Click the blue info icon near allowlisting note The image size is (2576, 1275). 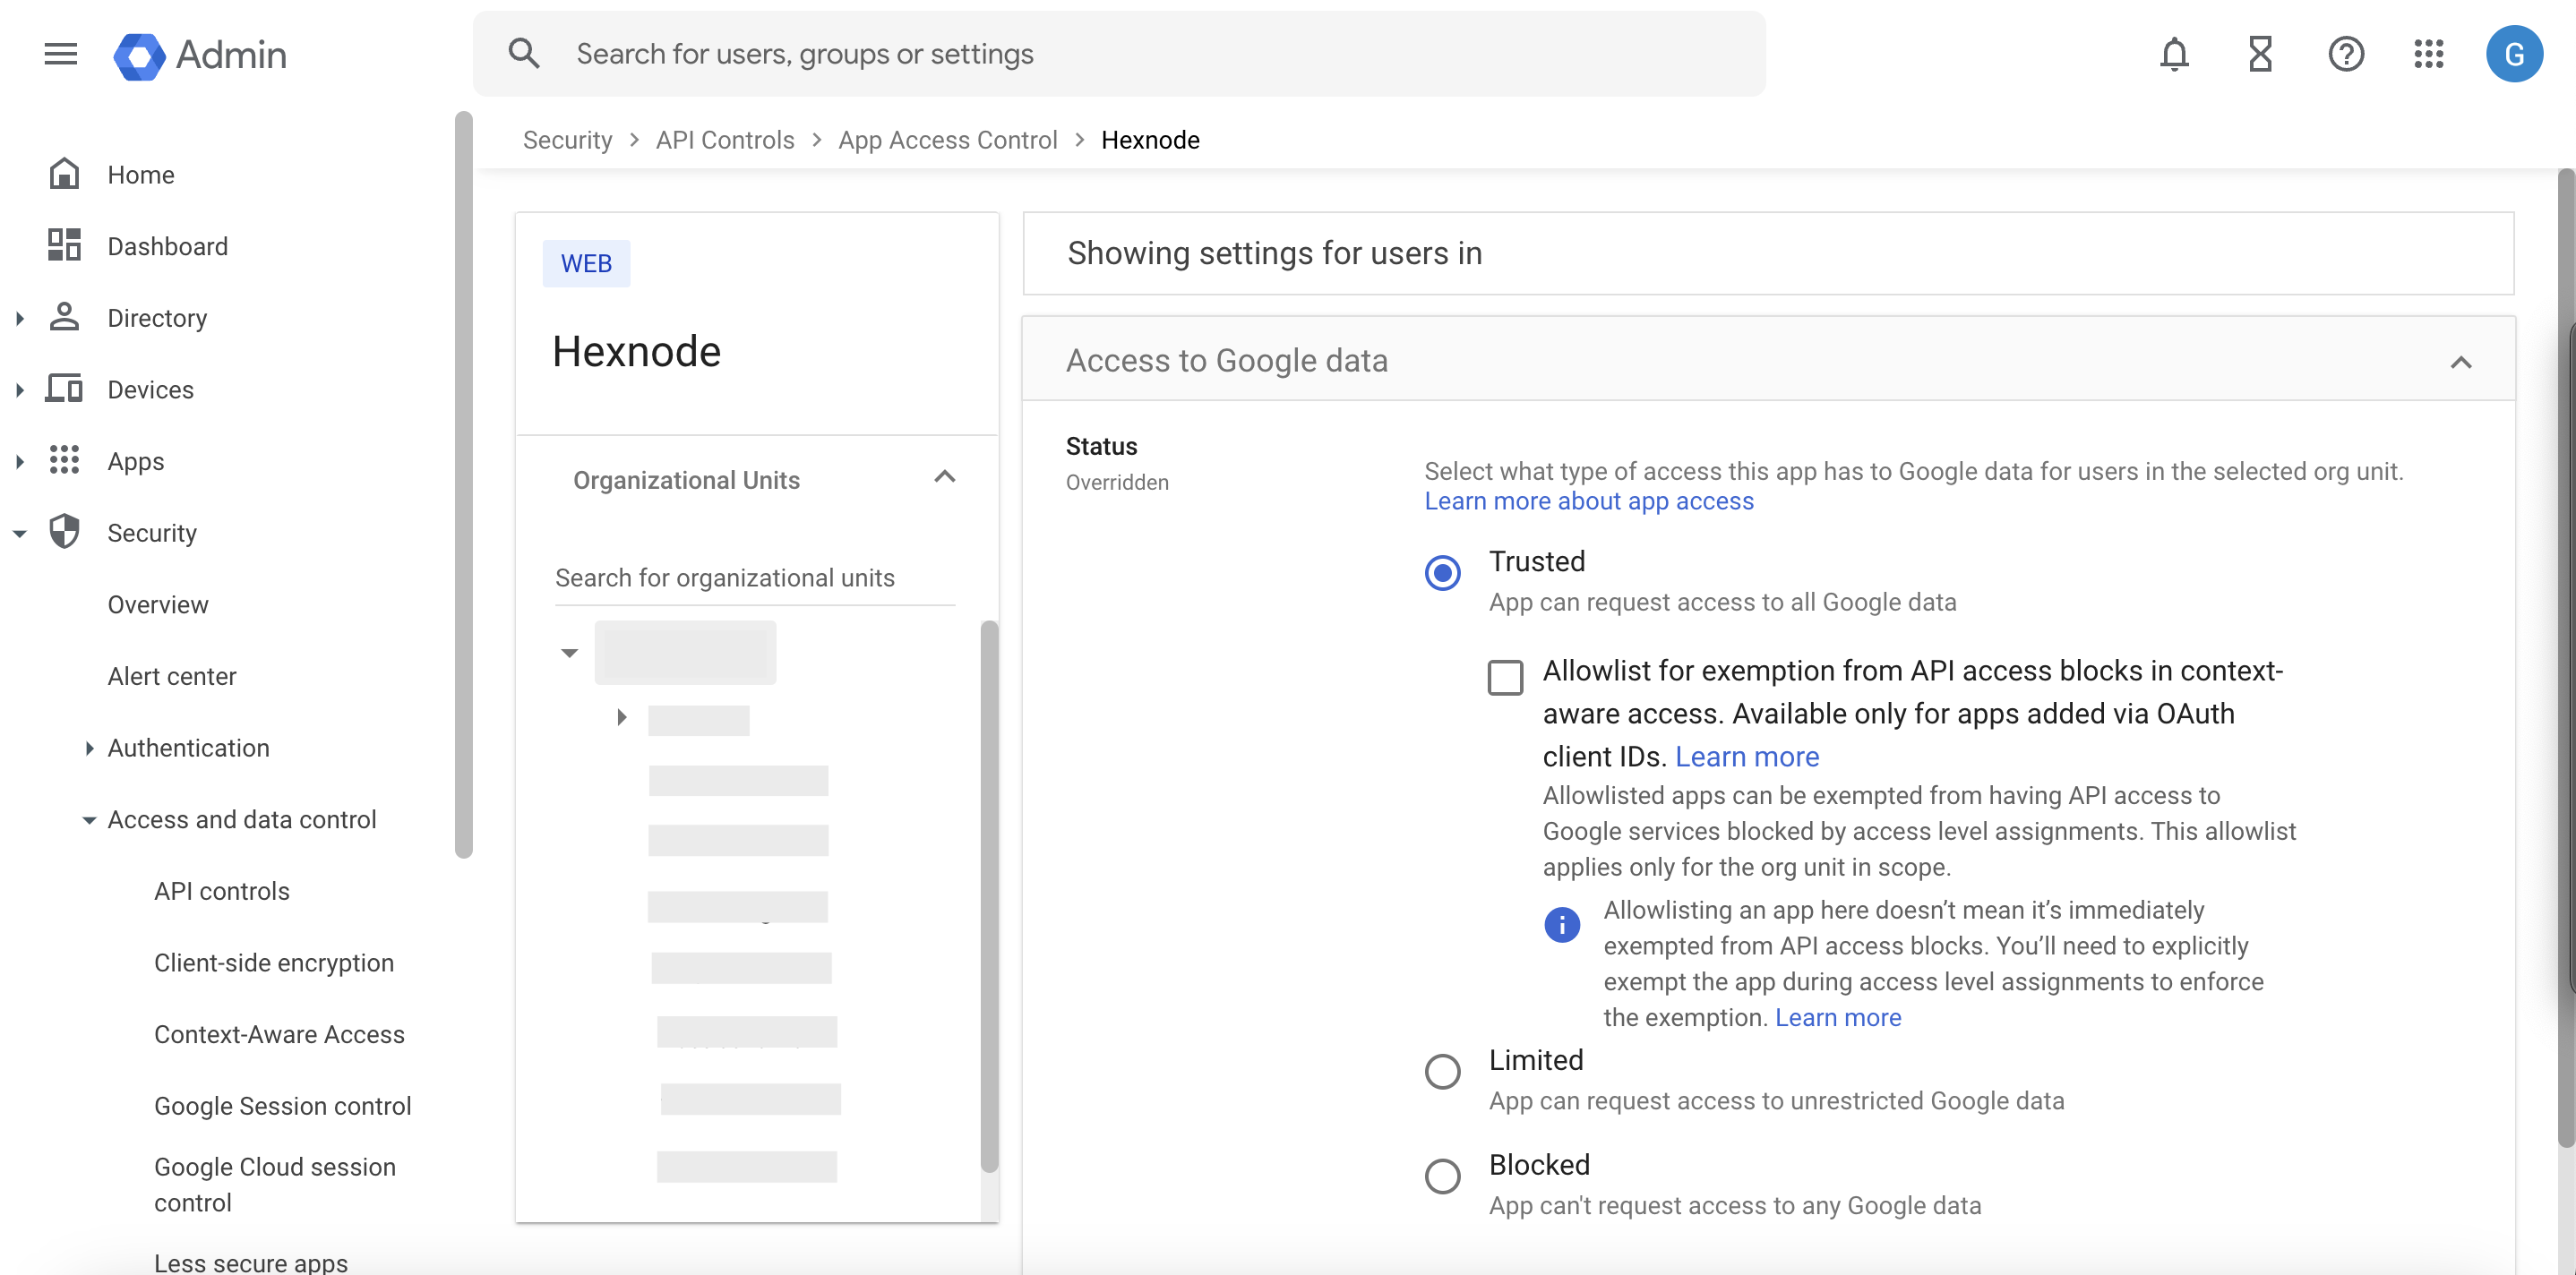click(x=1562, y=925)
